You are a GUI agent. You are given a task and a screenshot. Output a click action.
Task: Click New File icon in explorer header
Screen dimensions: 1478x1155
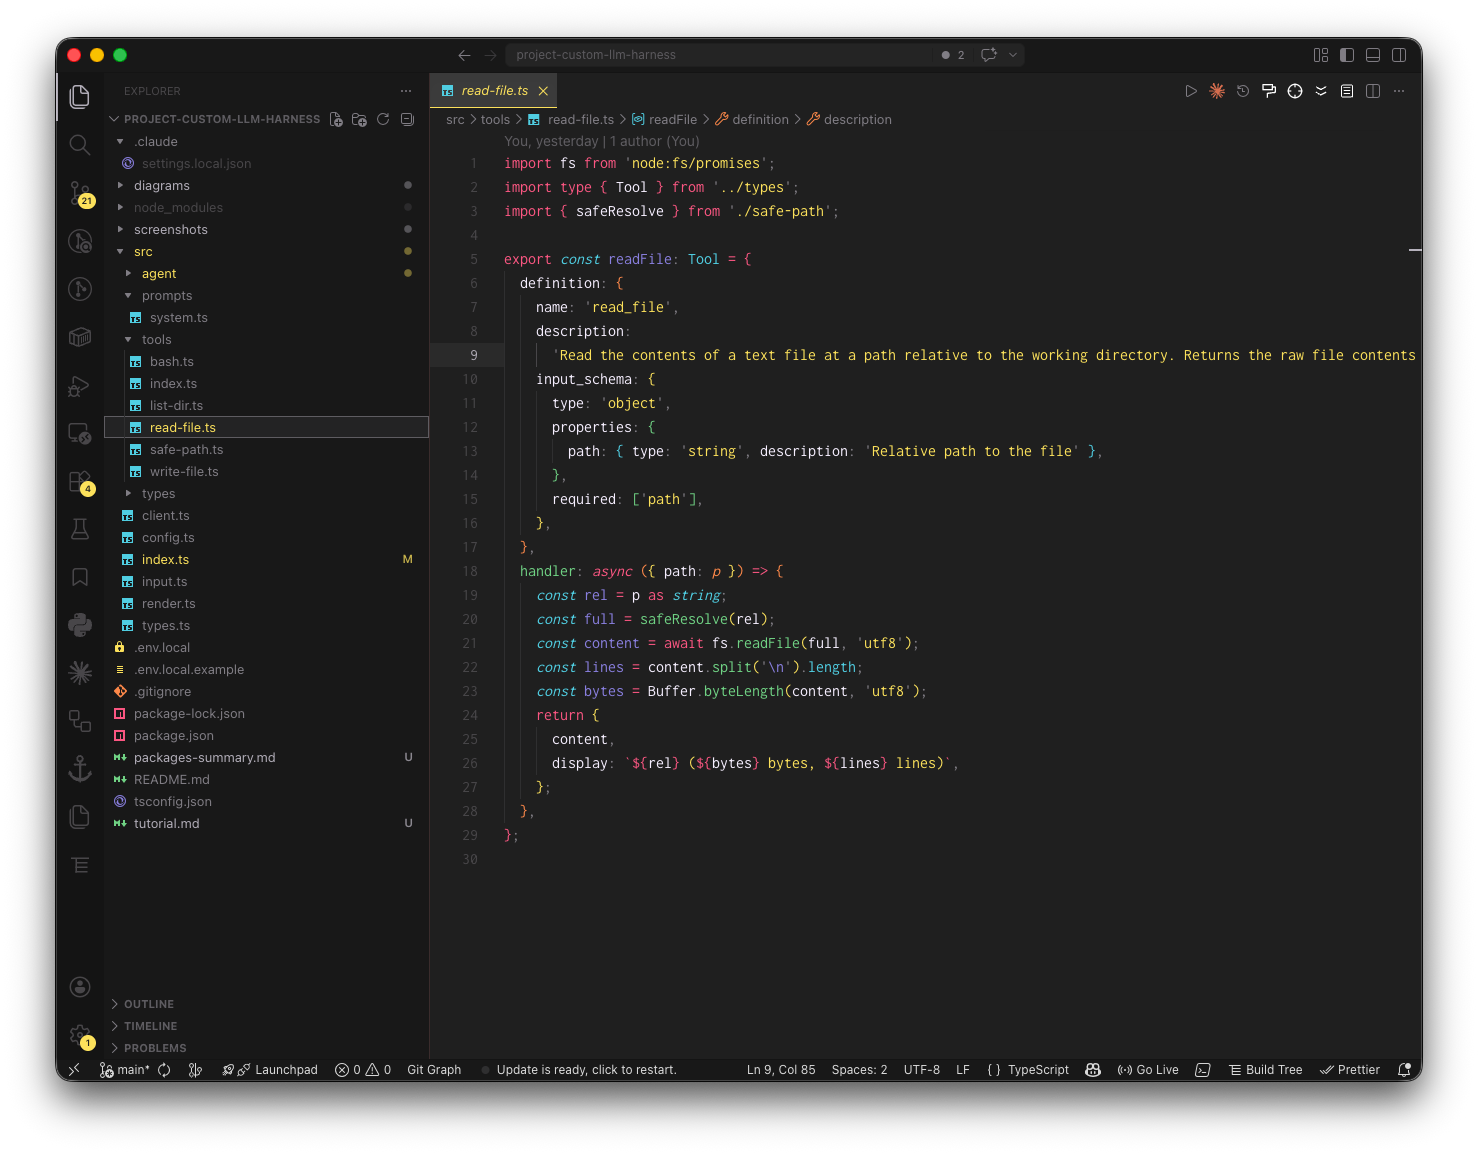(336, 119)
